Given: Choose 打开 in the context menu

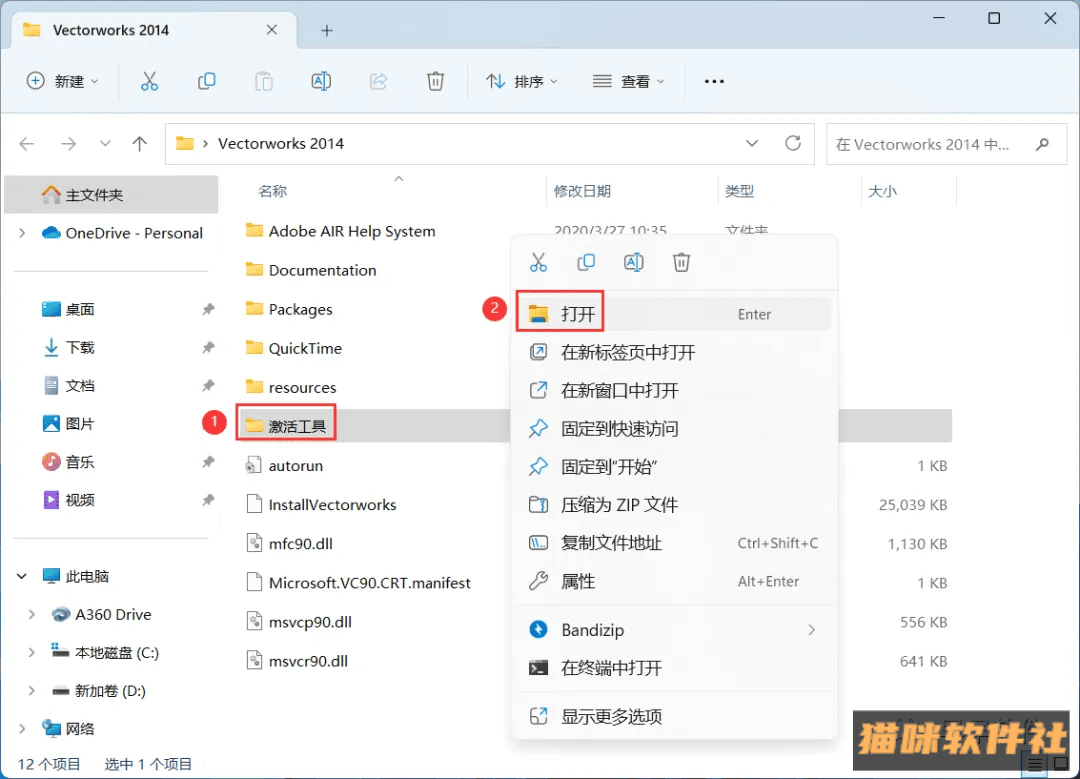Looking at the screenshot, I should [674, 314].
